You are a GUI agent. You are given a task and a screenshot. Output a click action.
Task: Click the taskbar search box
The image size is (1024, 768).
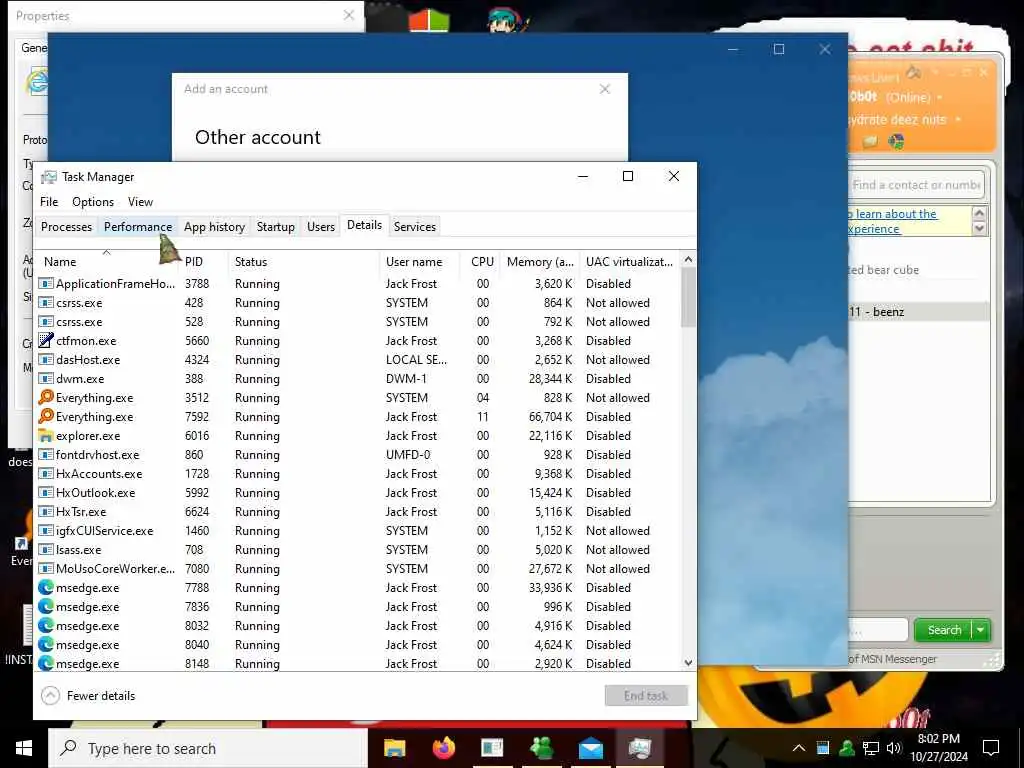coord(208,748)
